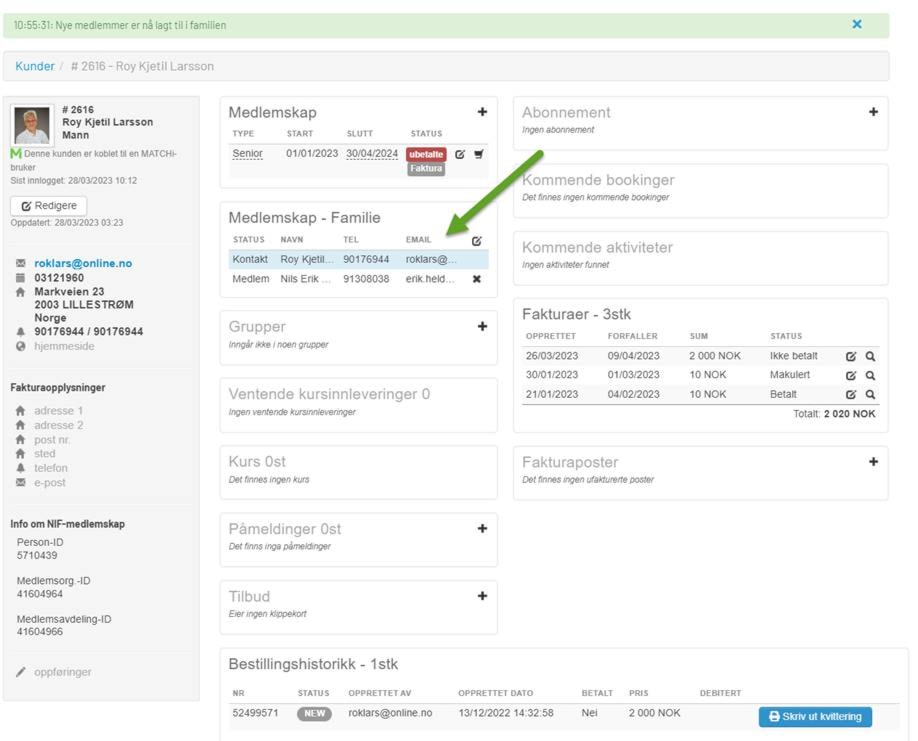Click the ubetalte status badge
This screenshot has width=918, height=741.
tap(426, 154)
